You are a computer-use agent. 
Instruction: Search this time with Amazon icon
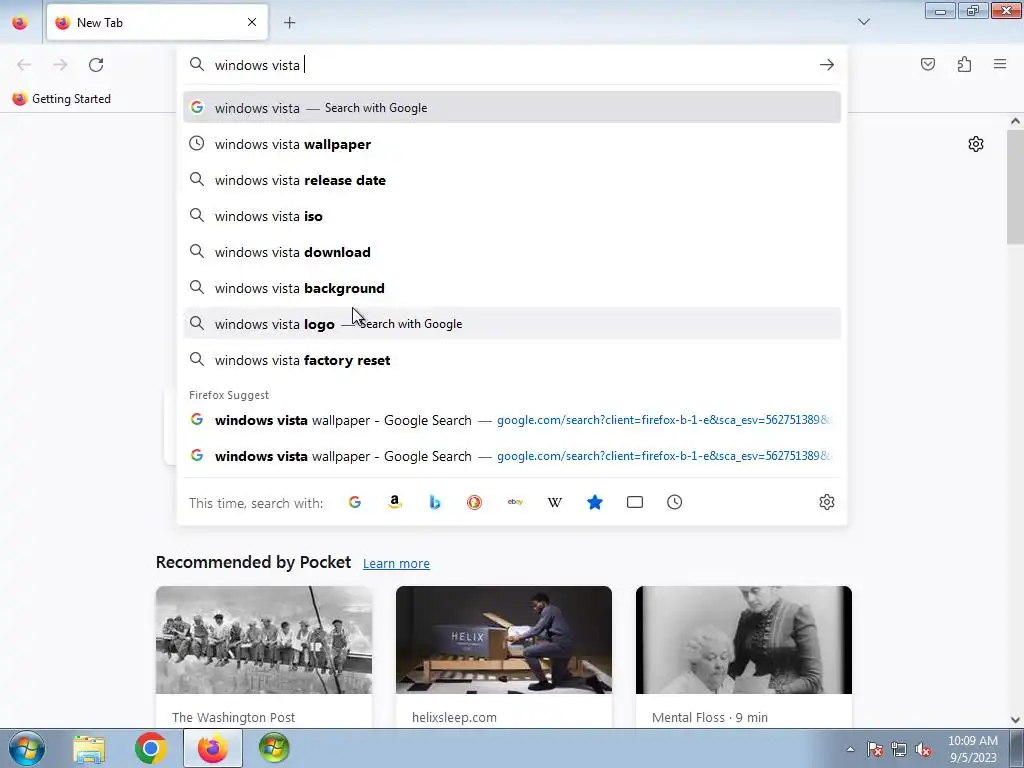(x=394, y=502)
